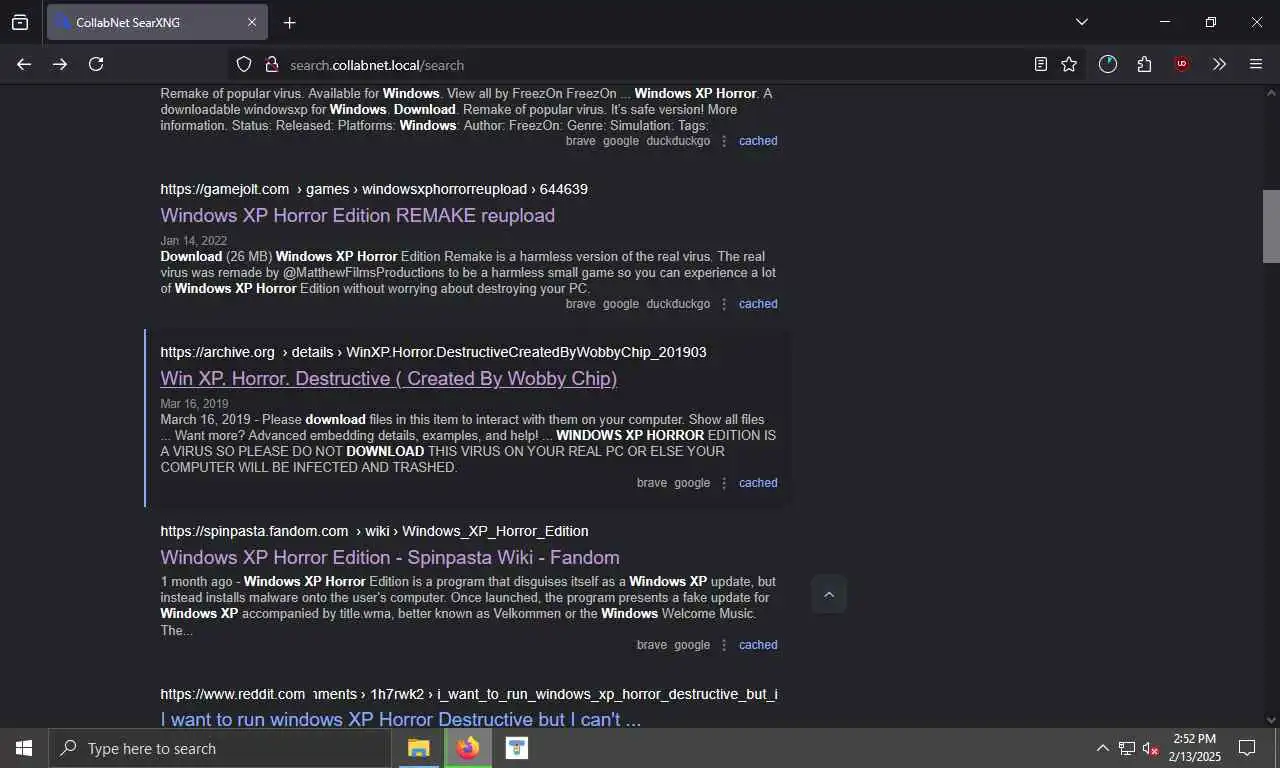Open the third pinned taskbar app
Viewport: 1280px width, 768px height.
pos(516,748)
